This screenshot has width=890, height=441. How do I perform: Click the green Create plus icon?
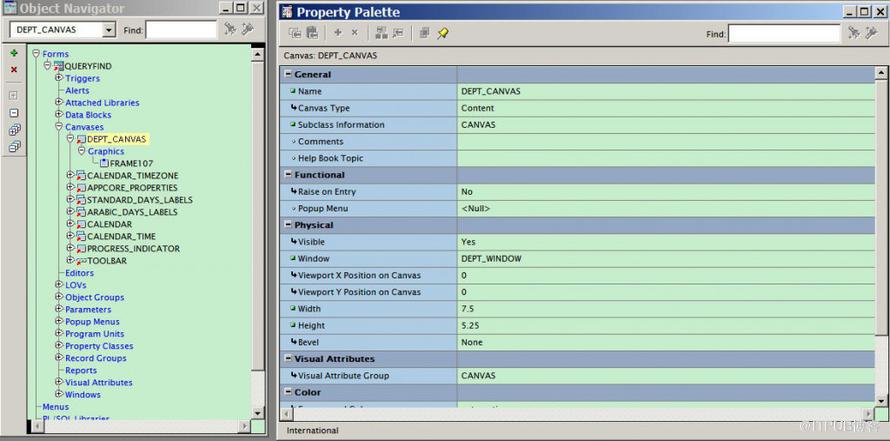pos(14,53)
